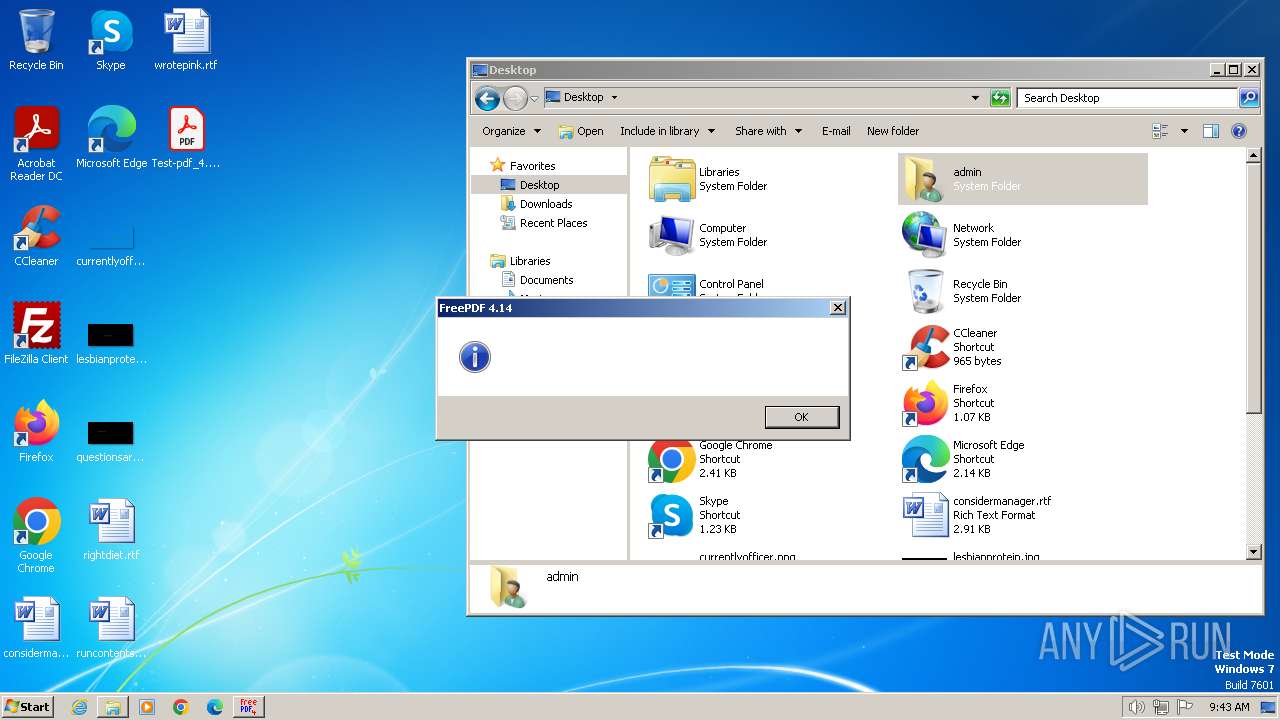Click New folder in the Explorer toolbar
This screenshot has width=1280, height=720.
pos(893,131)
